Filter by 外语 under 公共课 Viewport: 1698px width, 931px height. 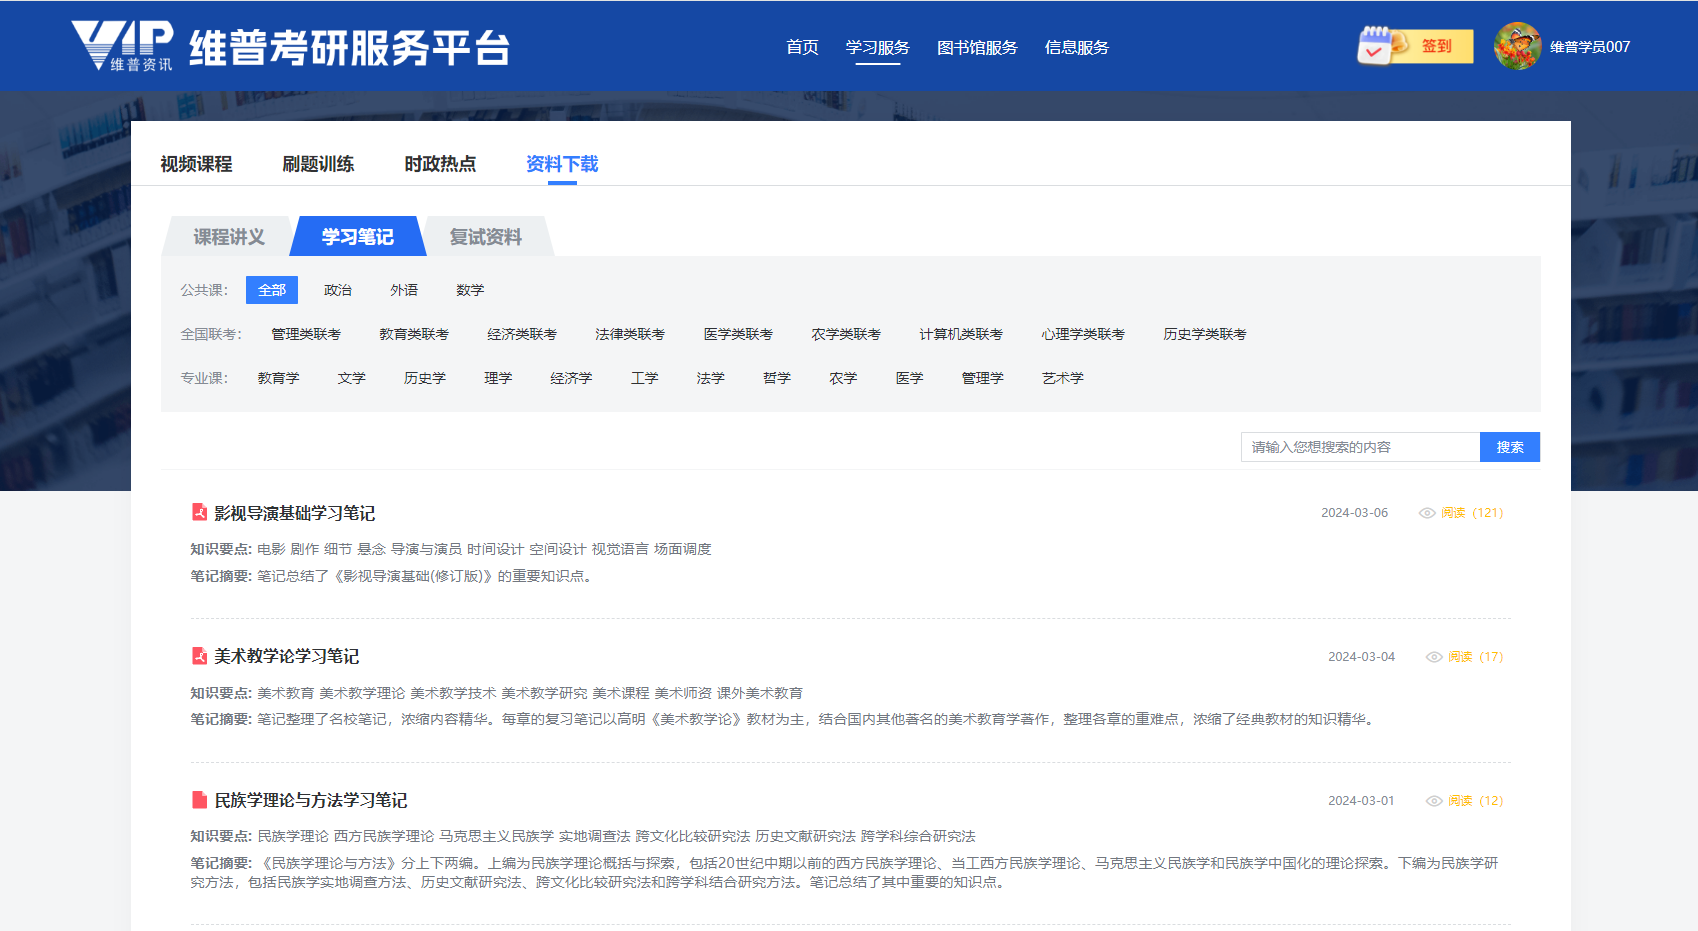pyautogui.click(x=404, y=290)
